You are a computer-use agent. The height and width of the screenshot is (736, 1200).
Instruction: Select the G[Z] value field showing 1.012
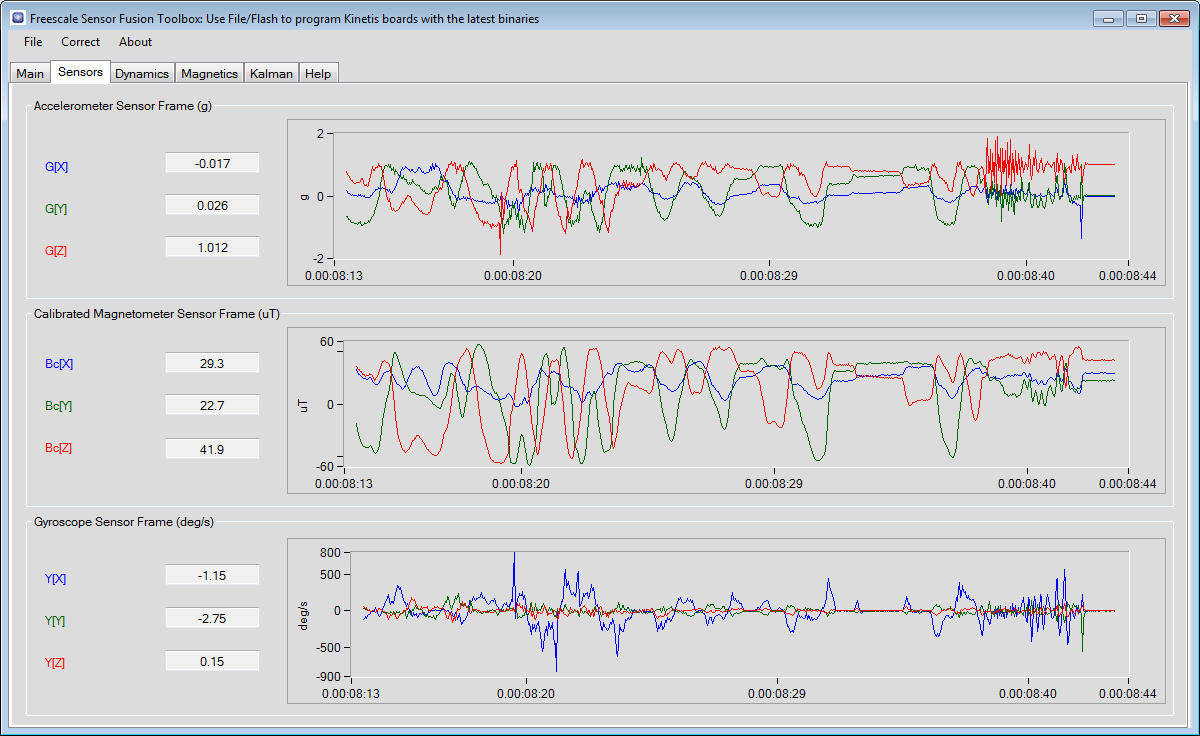pyautogui.click(x=212, y=247)
